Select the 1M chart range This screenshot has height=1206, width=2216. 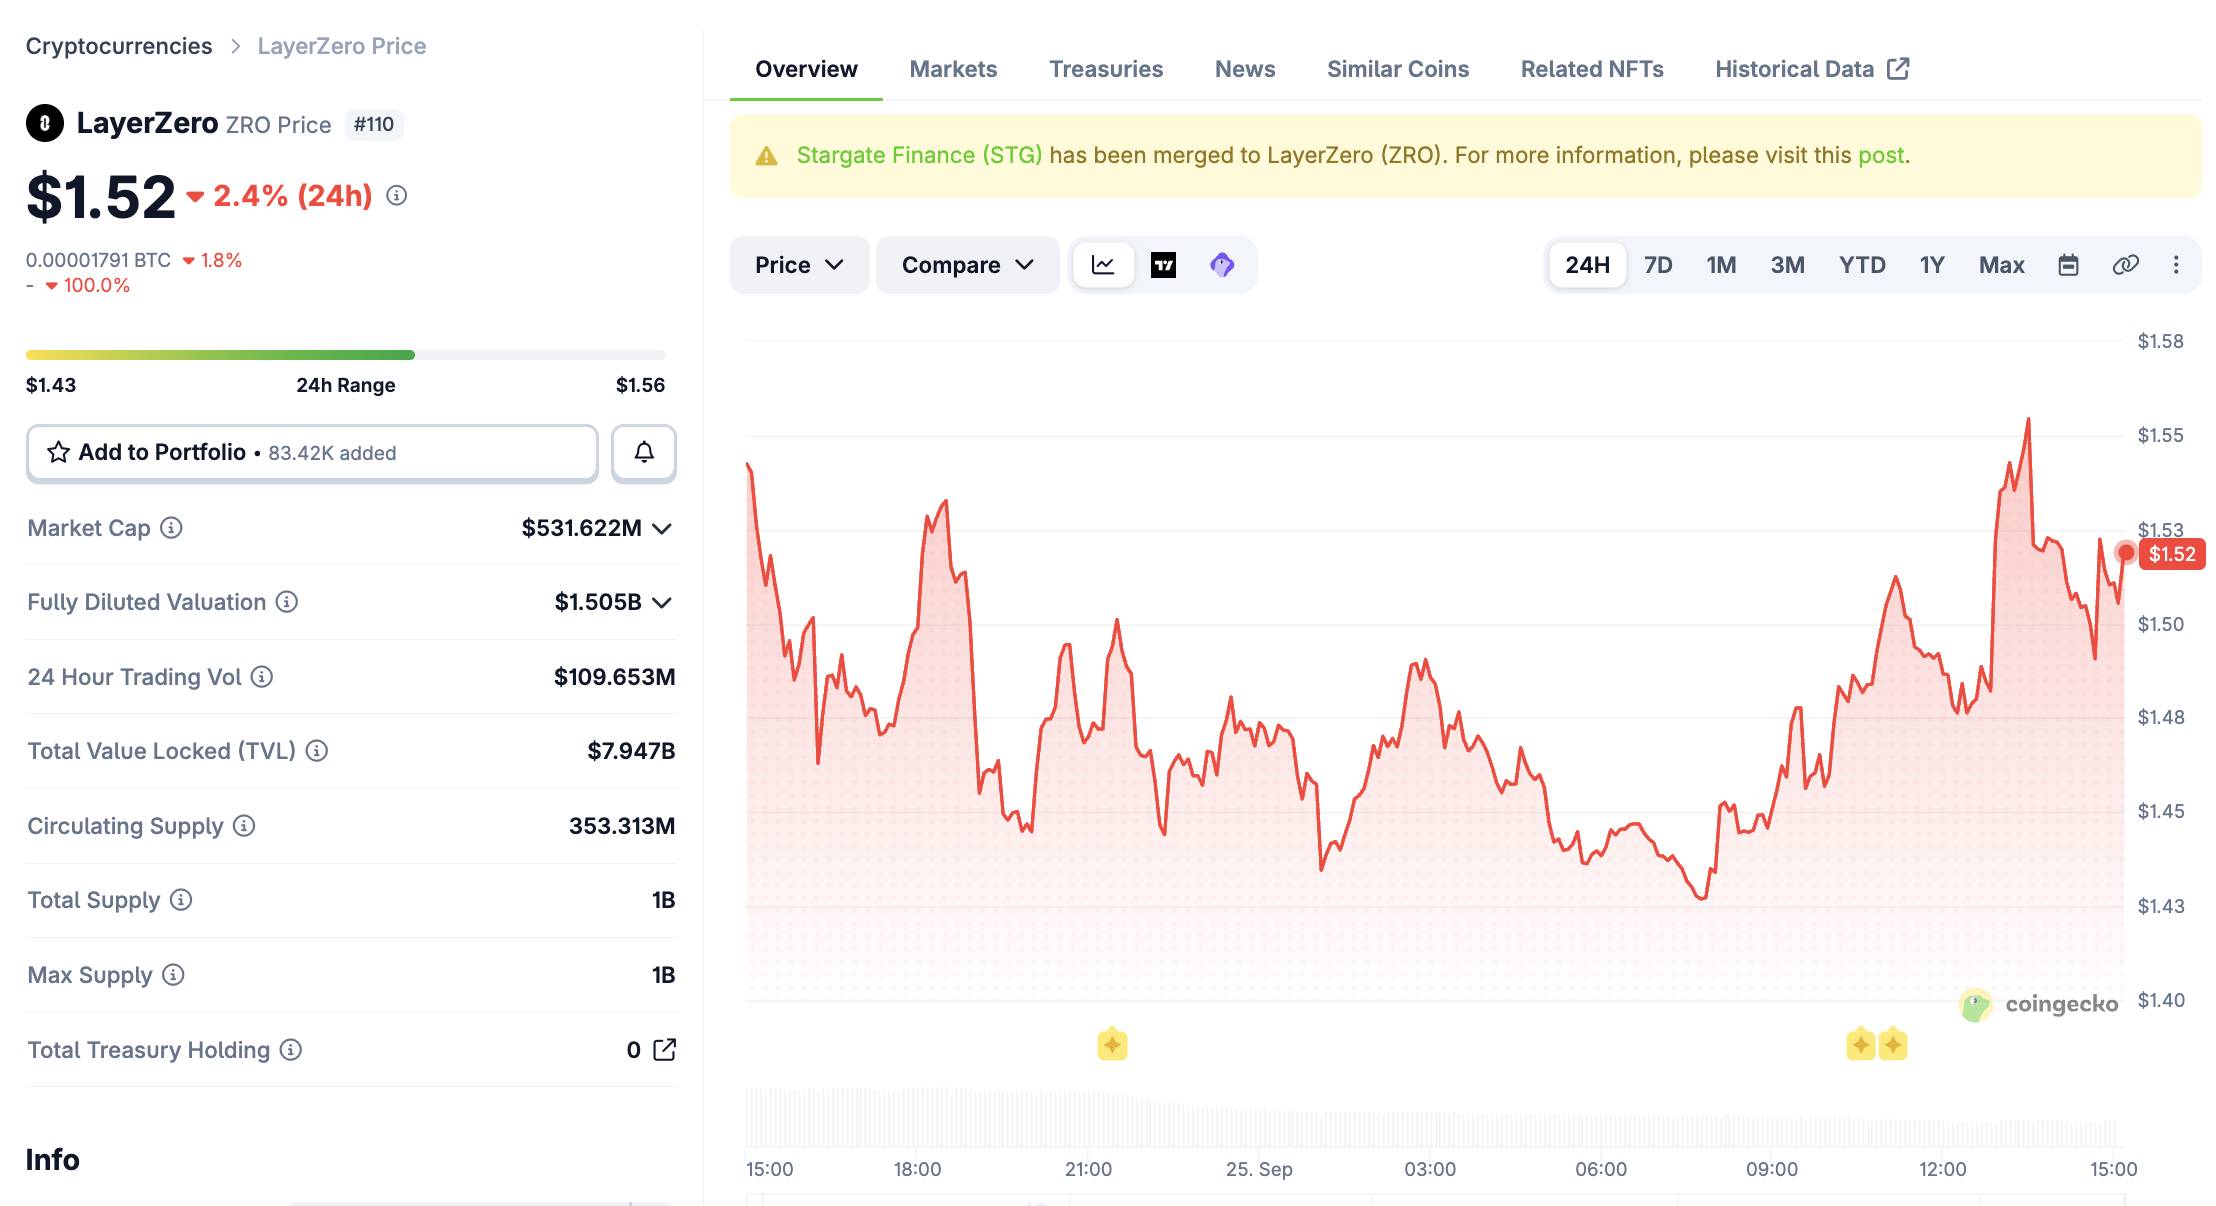(x=1721, y=265)
